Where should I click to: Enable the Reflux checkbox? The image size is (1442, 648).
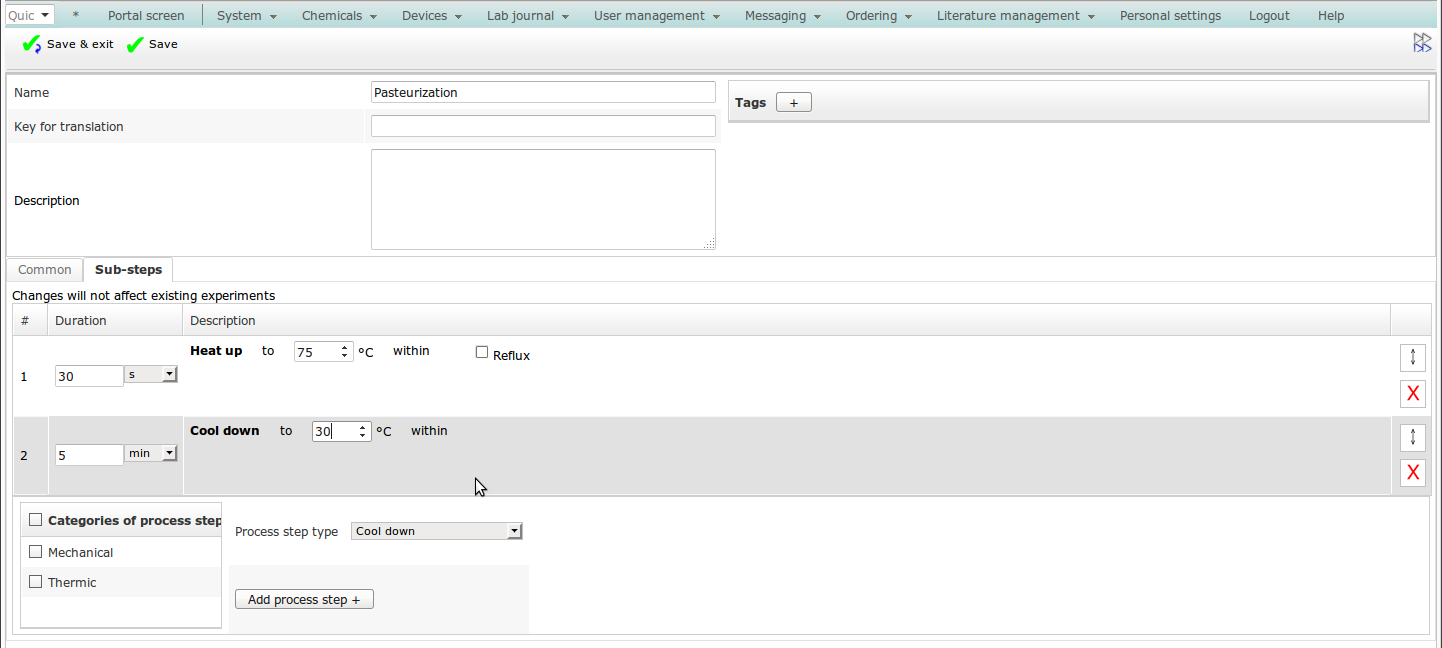tap(482, 352)
